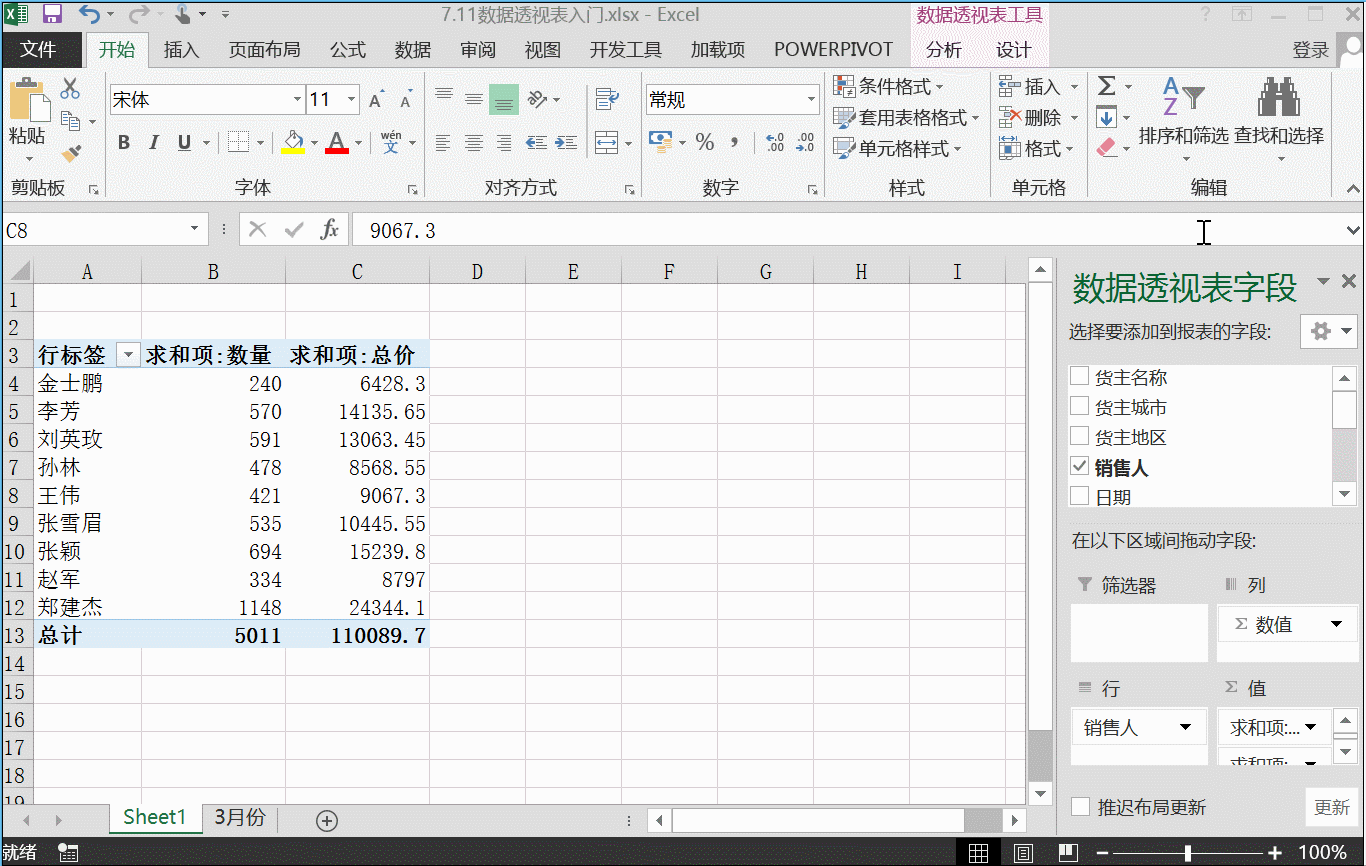The height and width of the screenshot is (866, 1366).
Task: Uncheck the 销售人 field checkbox
Action: pyautogui.click(x=1079, y=465)
